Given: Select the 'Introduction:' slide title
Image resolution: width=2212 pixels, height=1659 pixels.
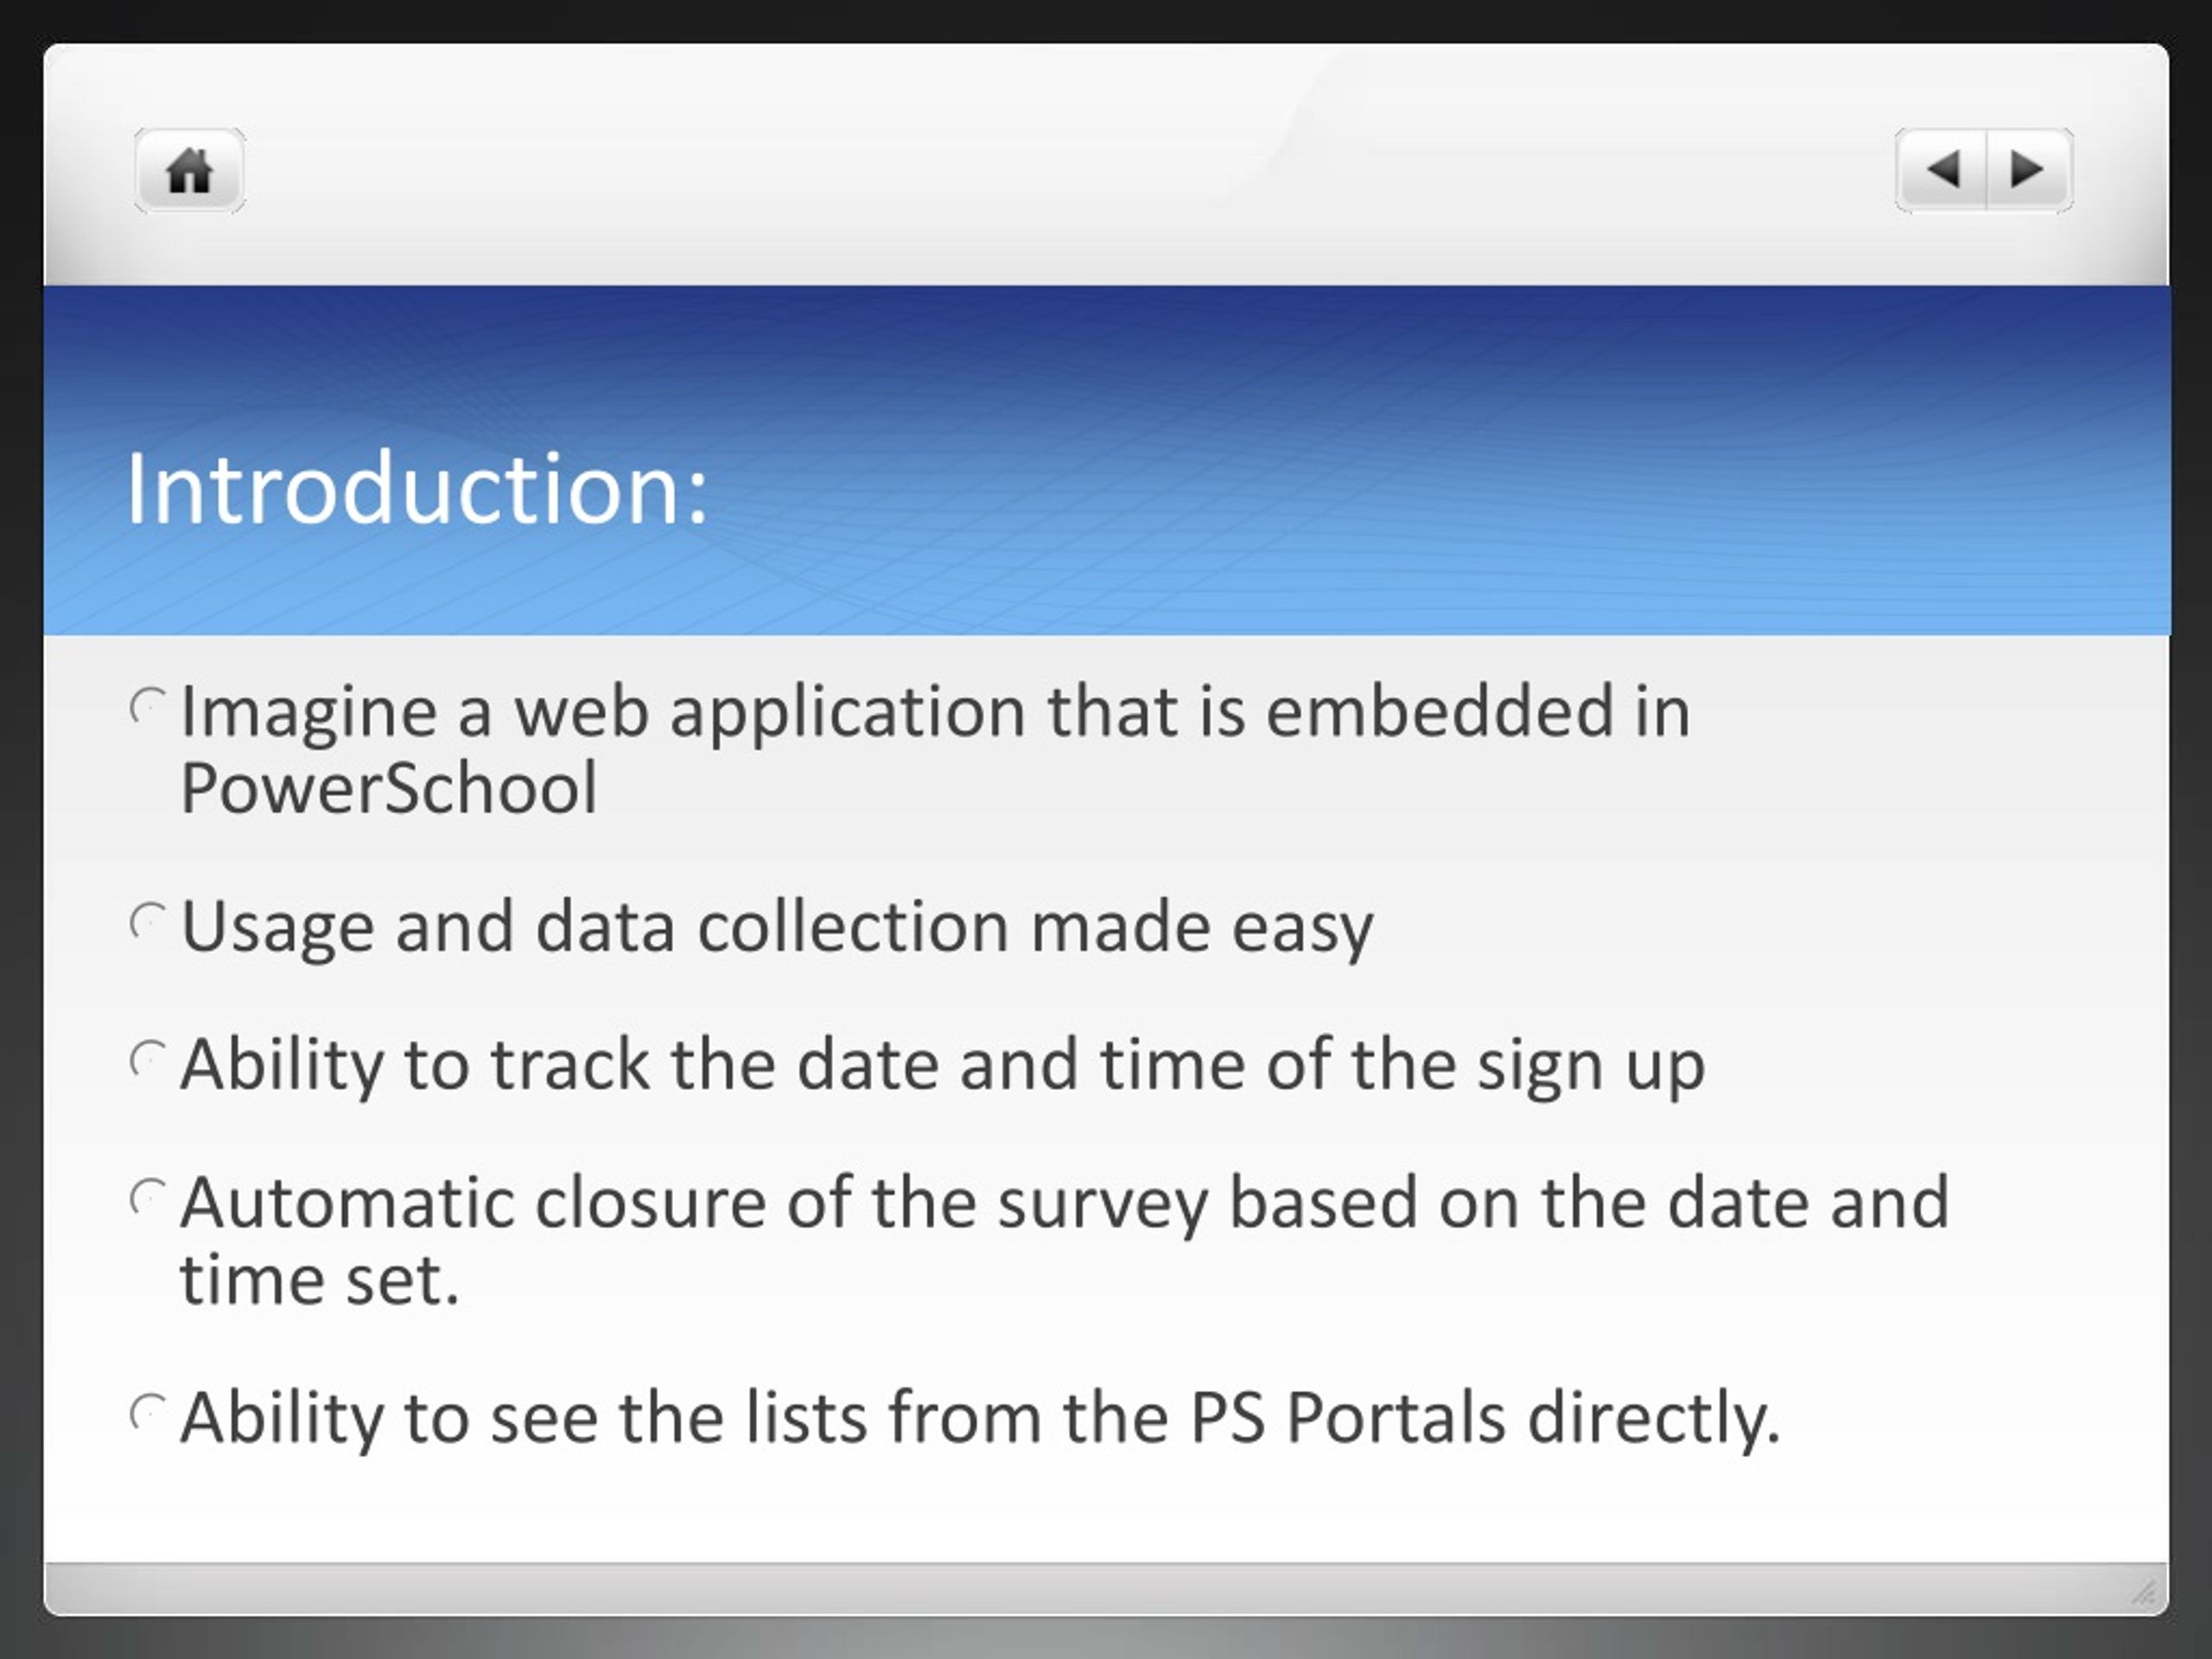Looking at the screenshot, I should (417, 488).
